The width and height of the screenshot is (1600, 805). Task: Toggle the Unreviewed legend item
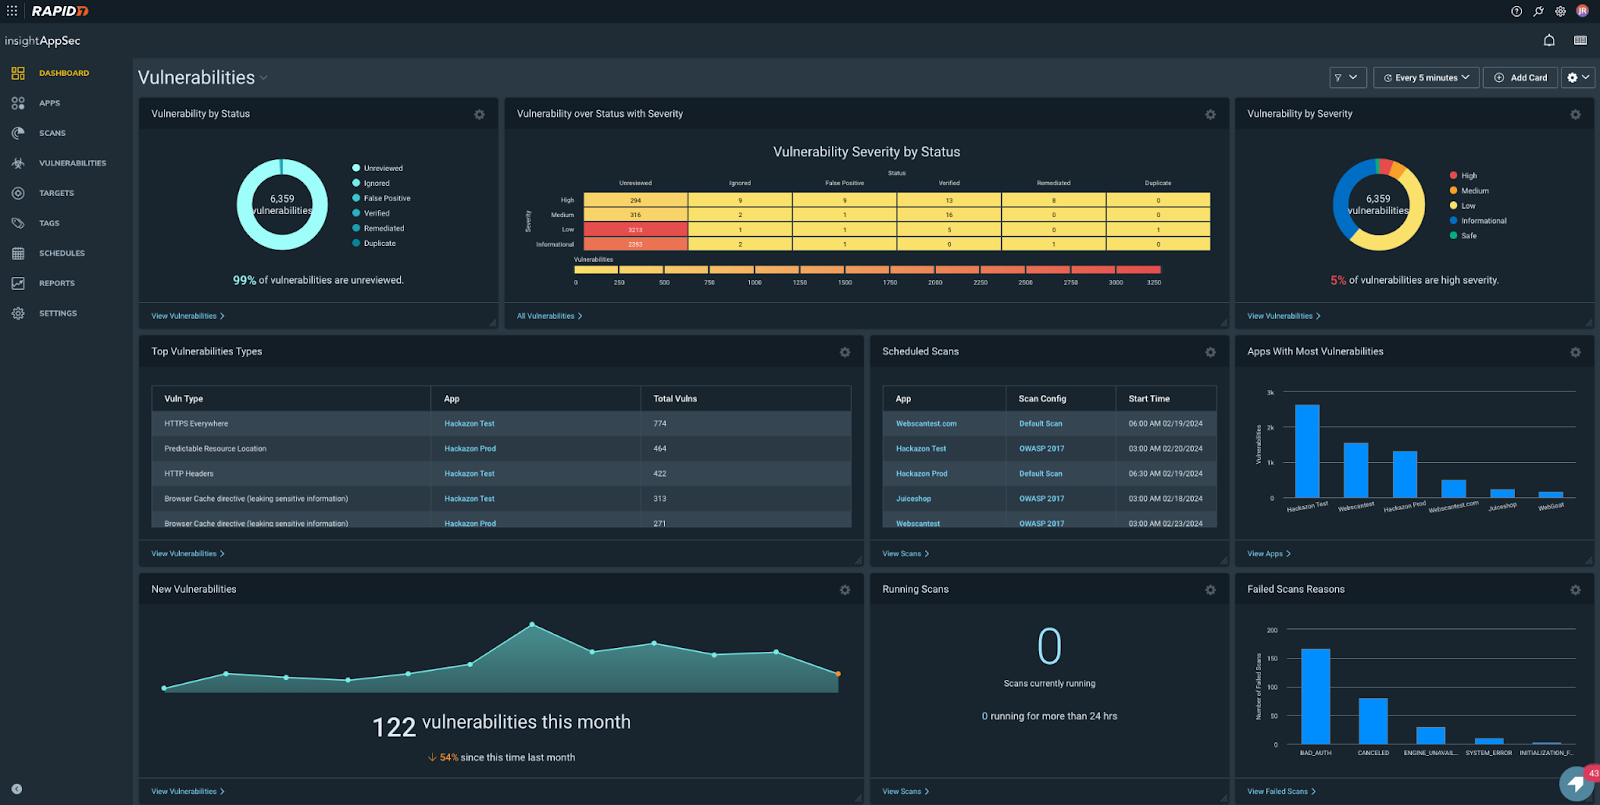382,168
